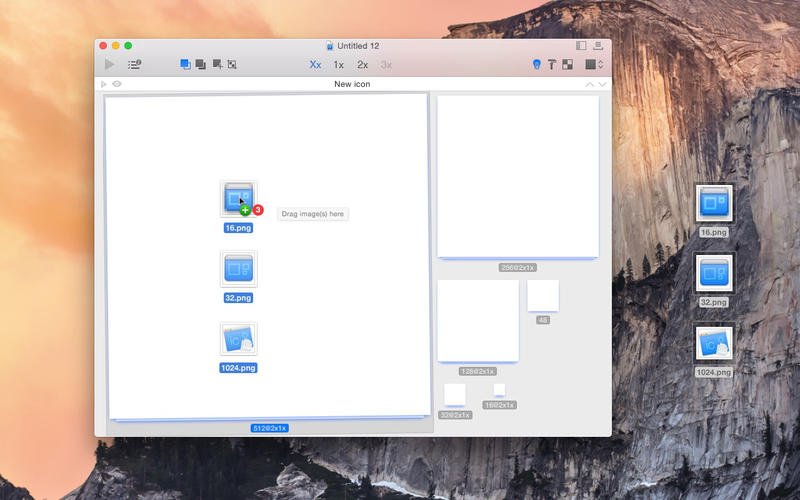The width and height of the screenshot is (800, 500).
Task: Click the up chevron in New icon bar
Action: 589,84
